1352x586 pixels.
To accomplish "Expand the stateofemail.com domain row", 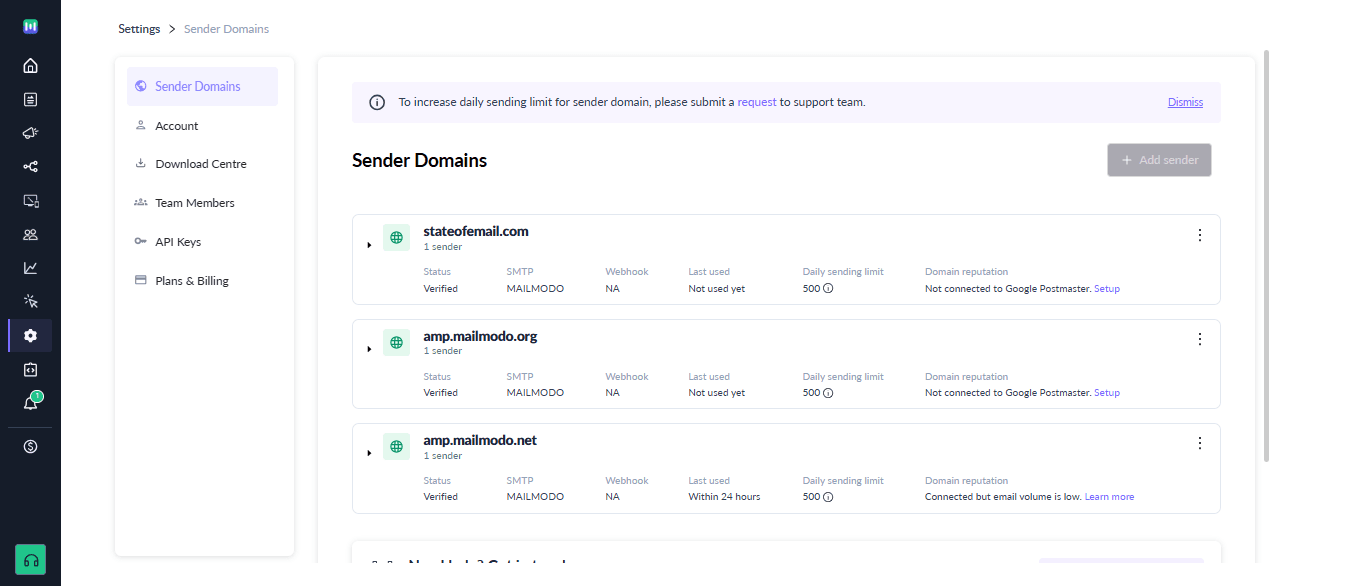I will (369, 245).
